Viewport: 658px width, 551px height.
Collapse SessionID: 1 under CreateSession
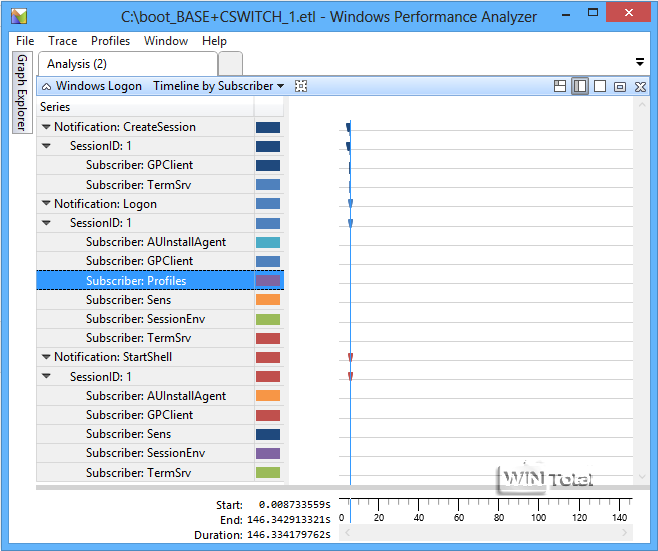point(46,146)
